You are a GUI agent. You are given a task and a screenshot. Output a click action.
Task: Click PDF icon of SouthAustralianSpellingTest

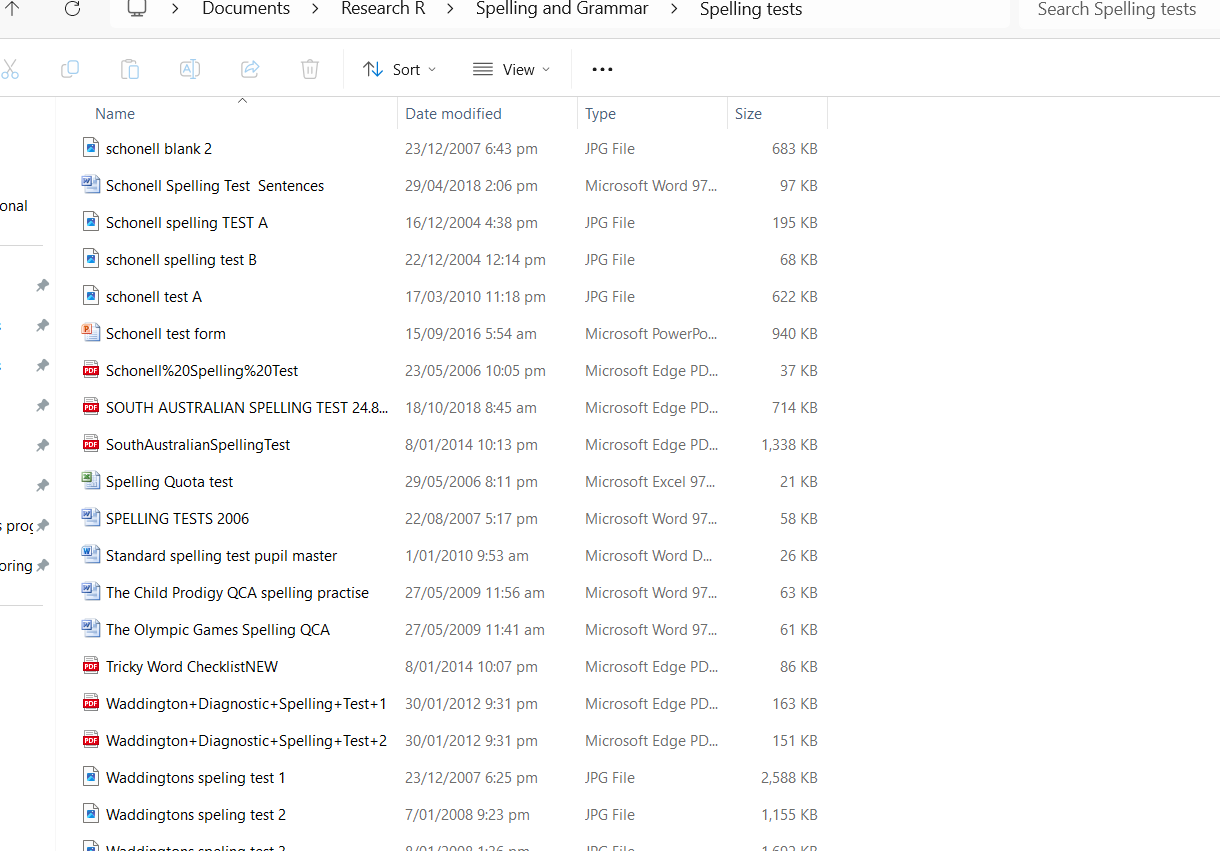91,444
